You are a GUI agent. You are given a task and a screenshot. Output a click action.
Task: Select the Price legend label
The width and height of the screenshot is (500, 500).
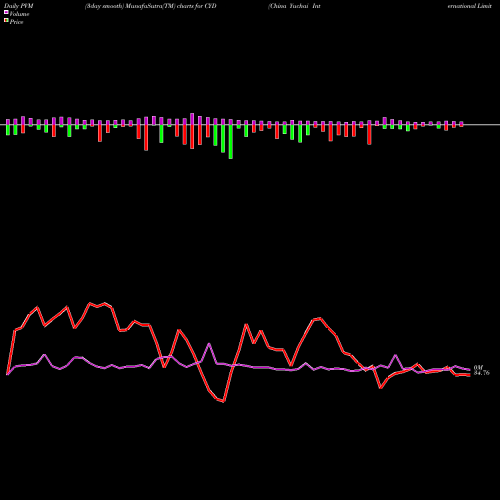pos(16,22)
